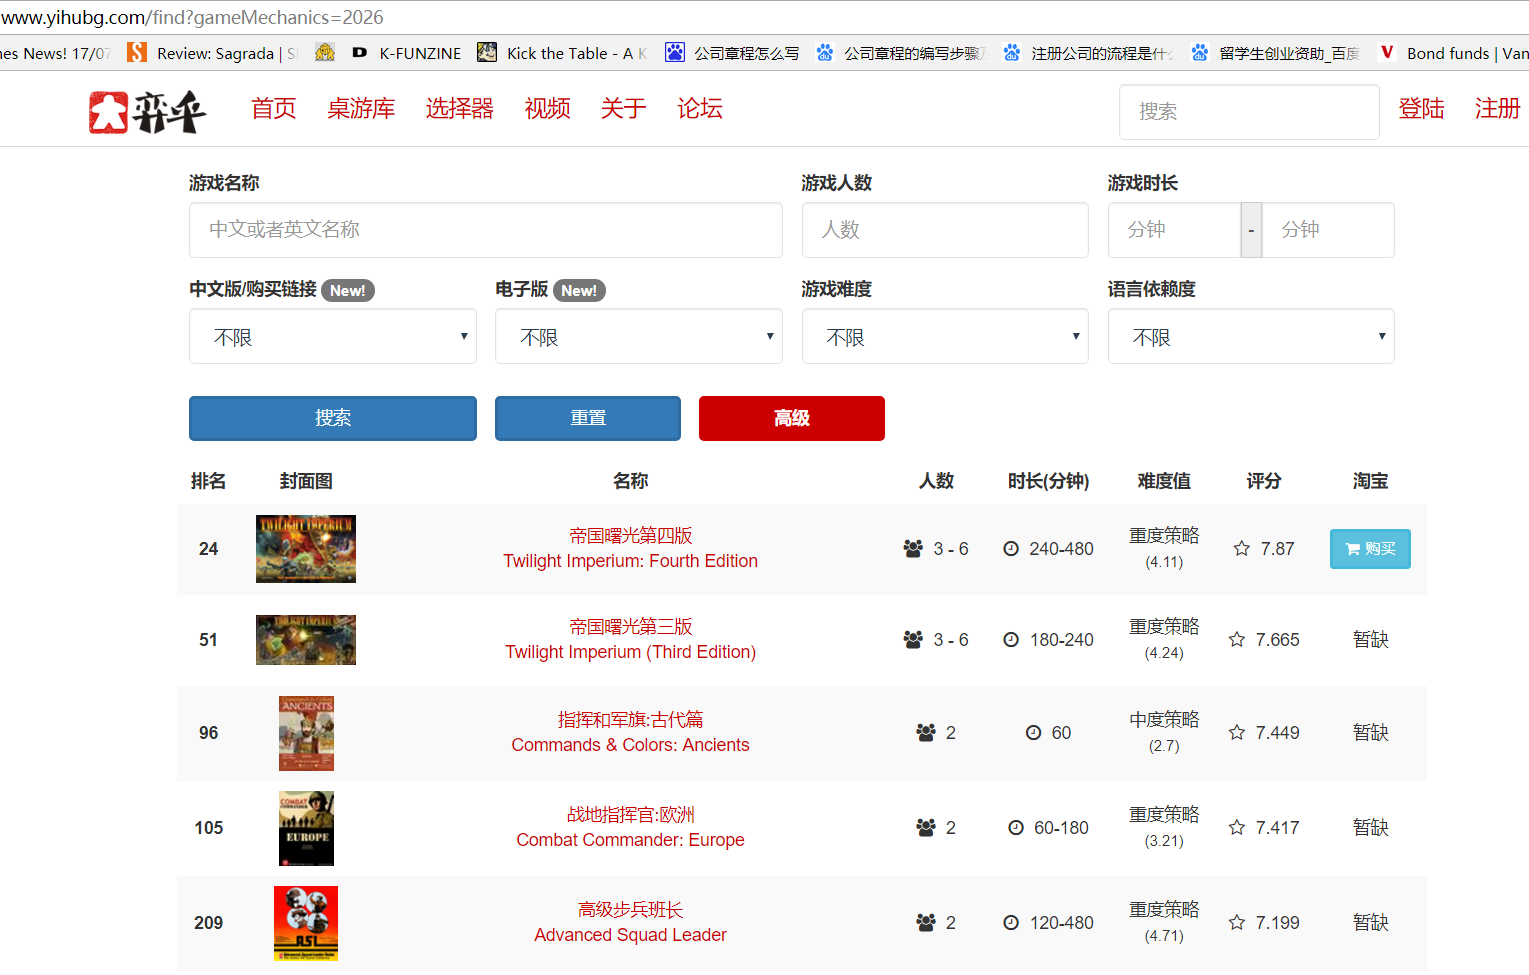Click the 淘宝 column header
The width and height of the screenshot is (1529, 975).
tap(1370, 481)
